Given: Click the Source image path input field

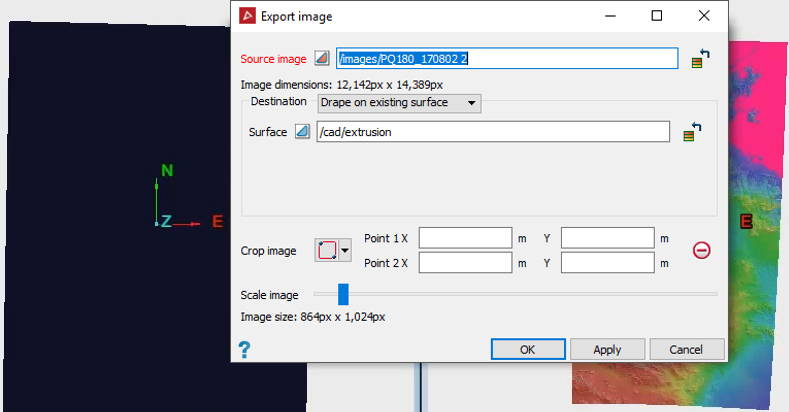Looking at the screenshot, I should click(x=507, y=58).
